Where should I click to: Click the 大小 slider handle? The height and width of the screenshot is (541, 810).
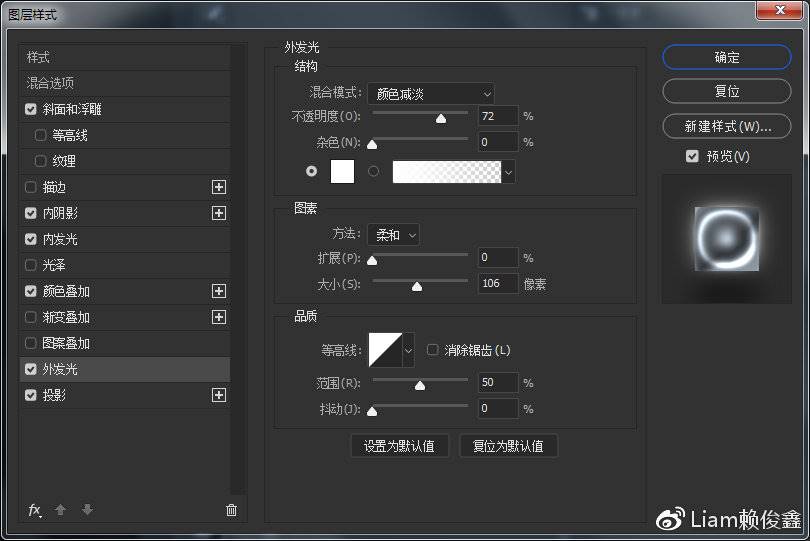(x=417, y=286)
